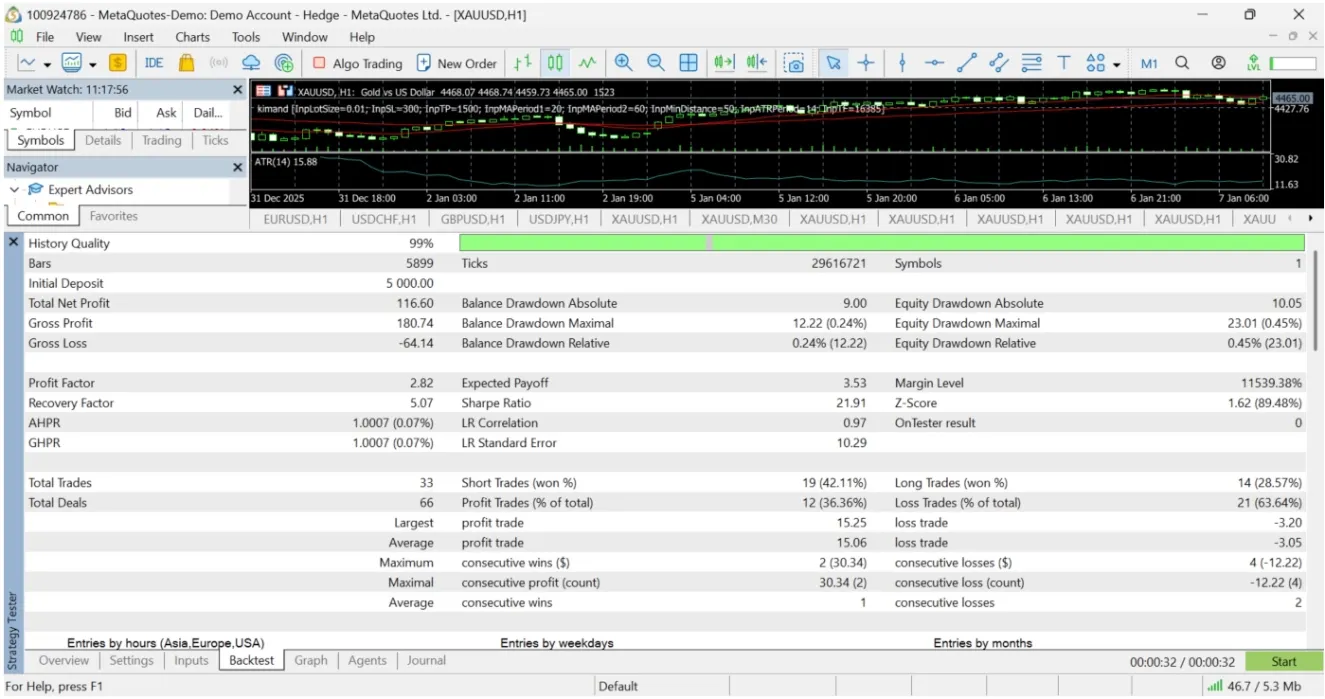Screen dimensions: 1325x699
Task: Open the profiles dropdown arrow
Action: coord(93,64)
